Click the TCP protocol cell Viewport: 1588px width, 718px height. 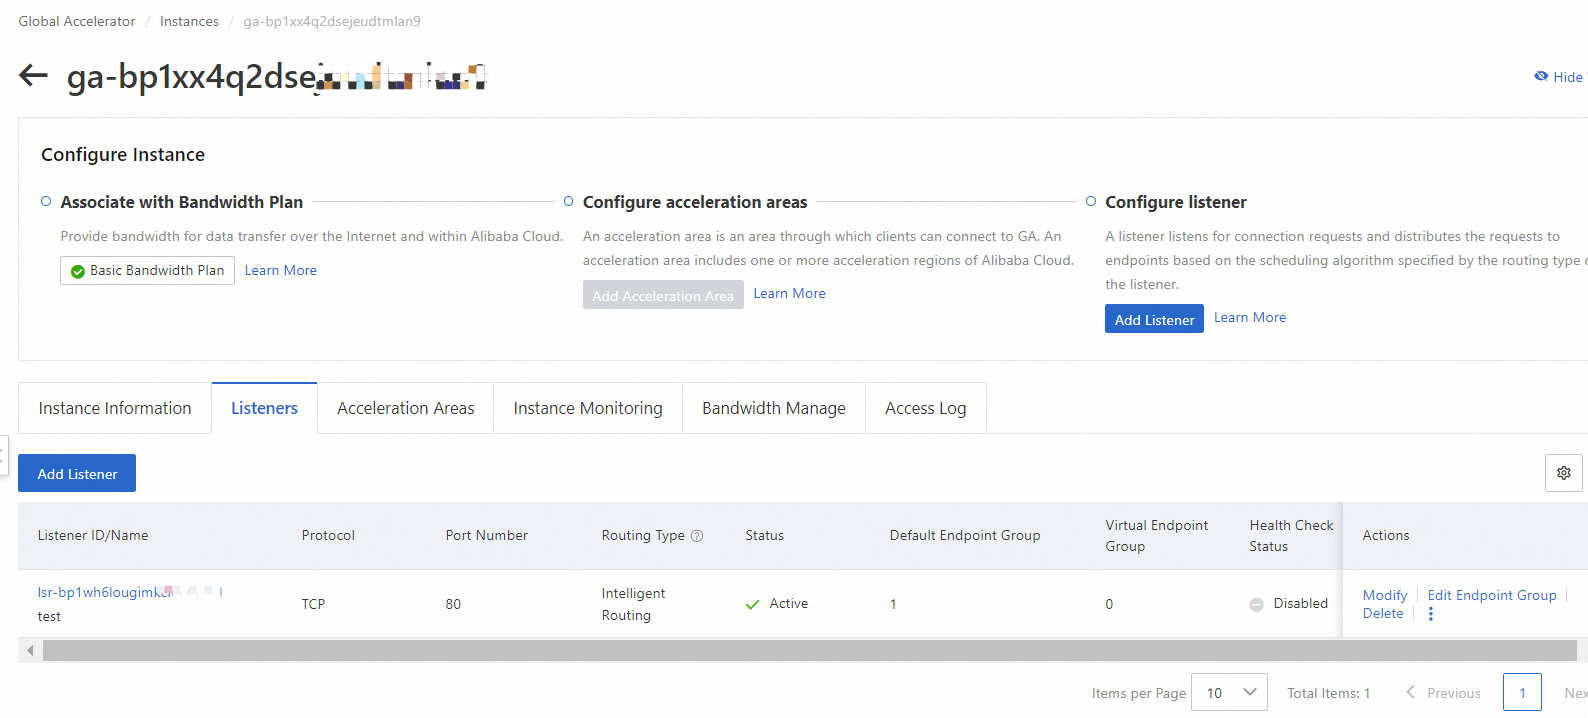click(313, 604)
